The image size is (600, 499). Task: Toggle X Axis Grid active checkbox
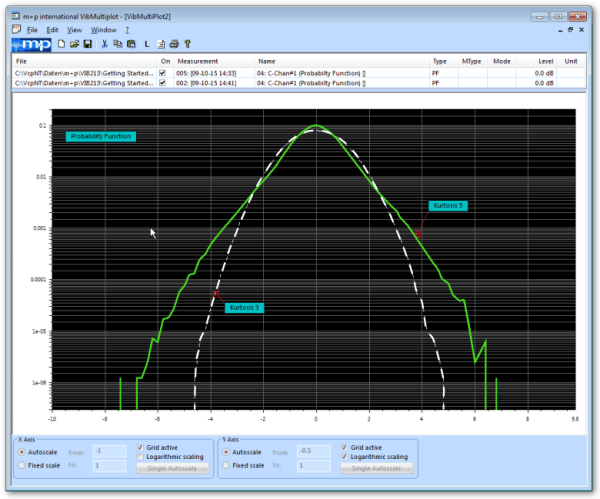click(x=140, y=447)
